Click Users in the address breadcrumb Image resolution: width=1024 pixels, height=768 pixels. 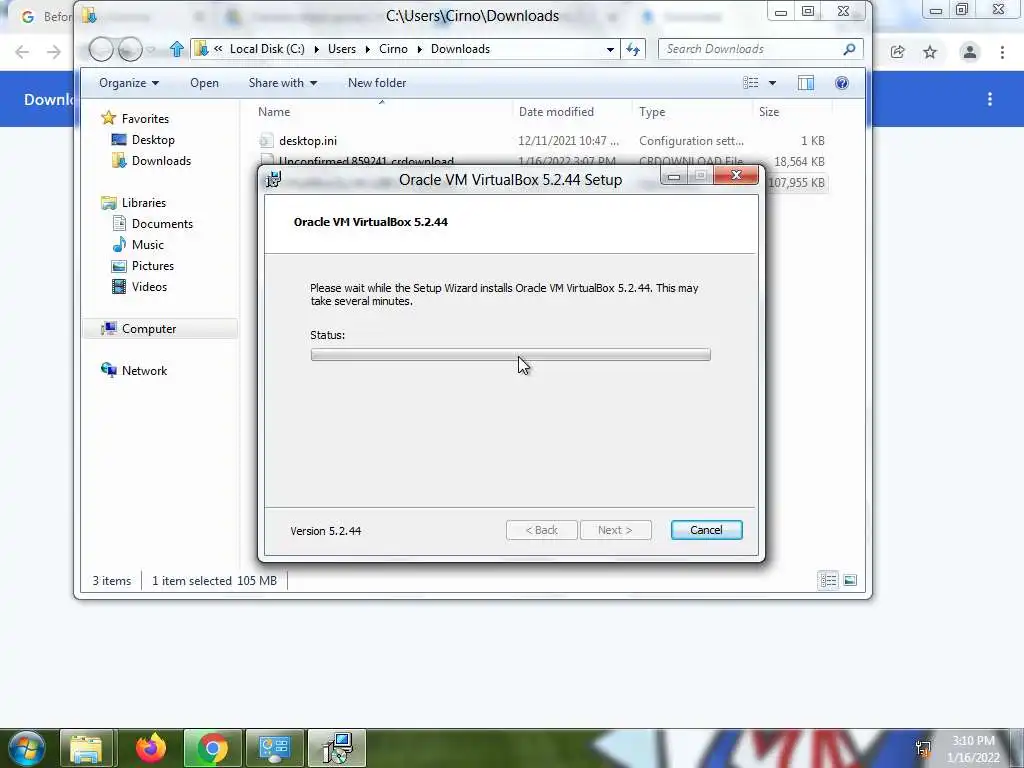[342, 49]
